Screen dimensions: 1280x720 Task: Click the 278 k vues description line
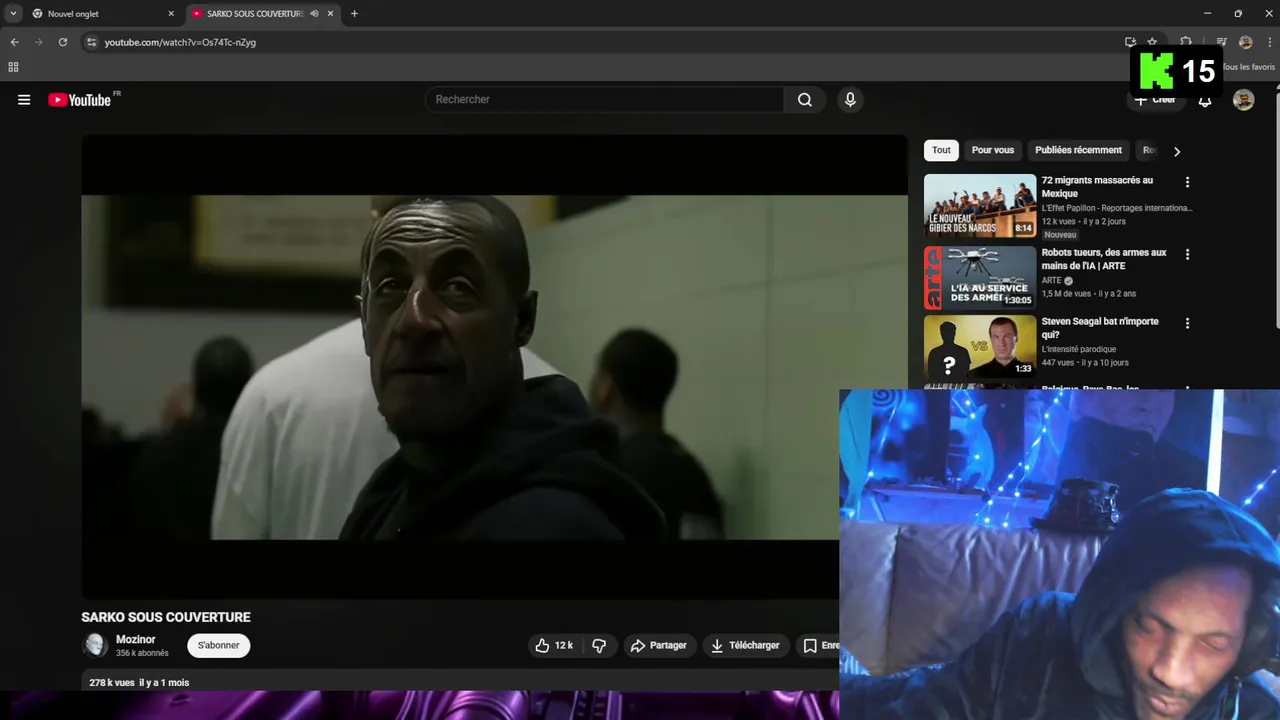coord(139,683)
